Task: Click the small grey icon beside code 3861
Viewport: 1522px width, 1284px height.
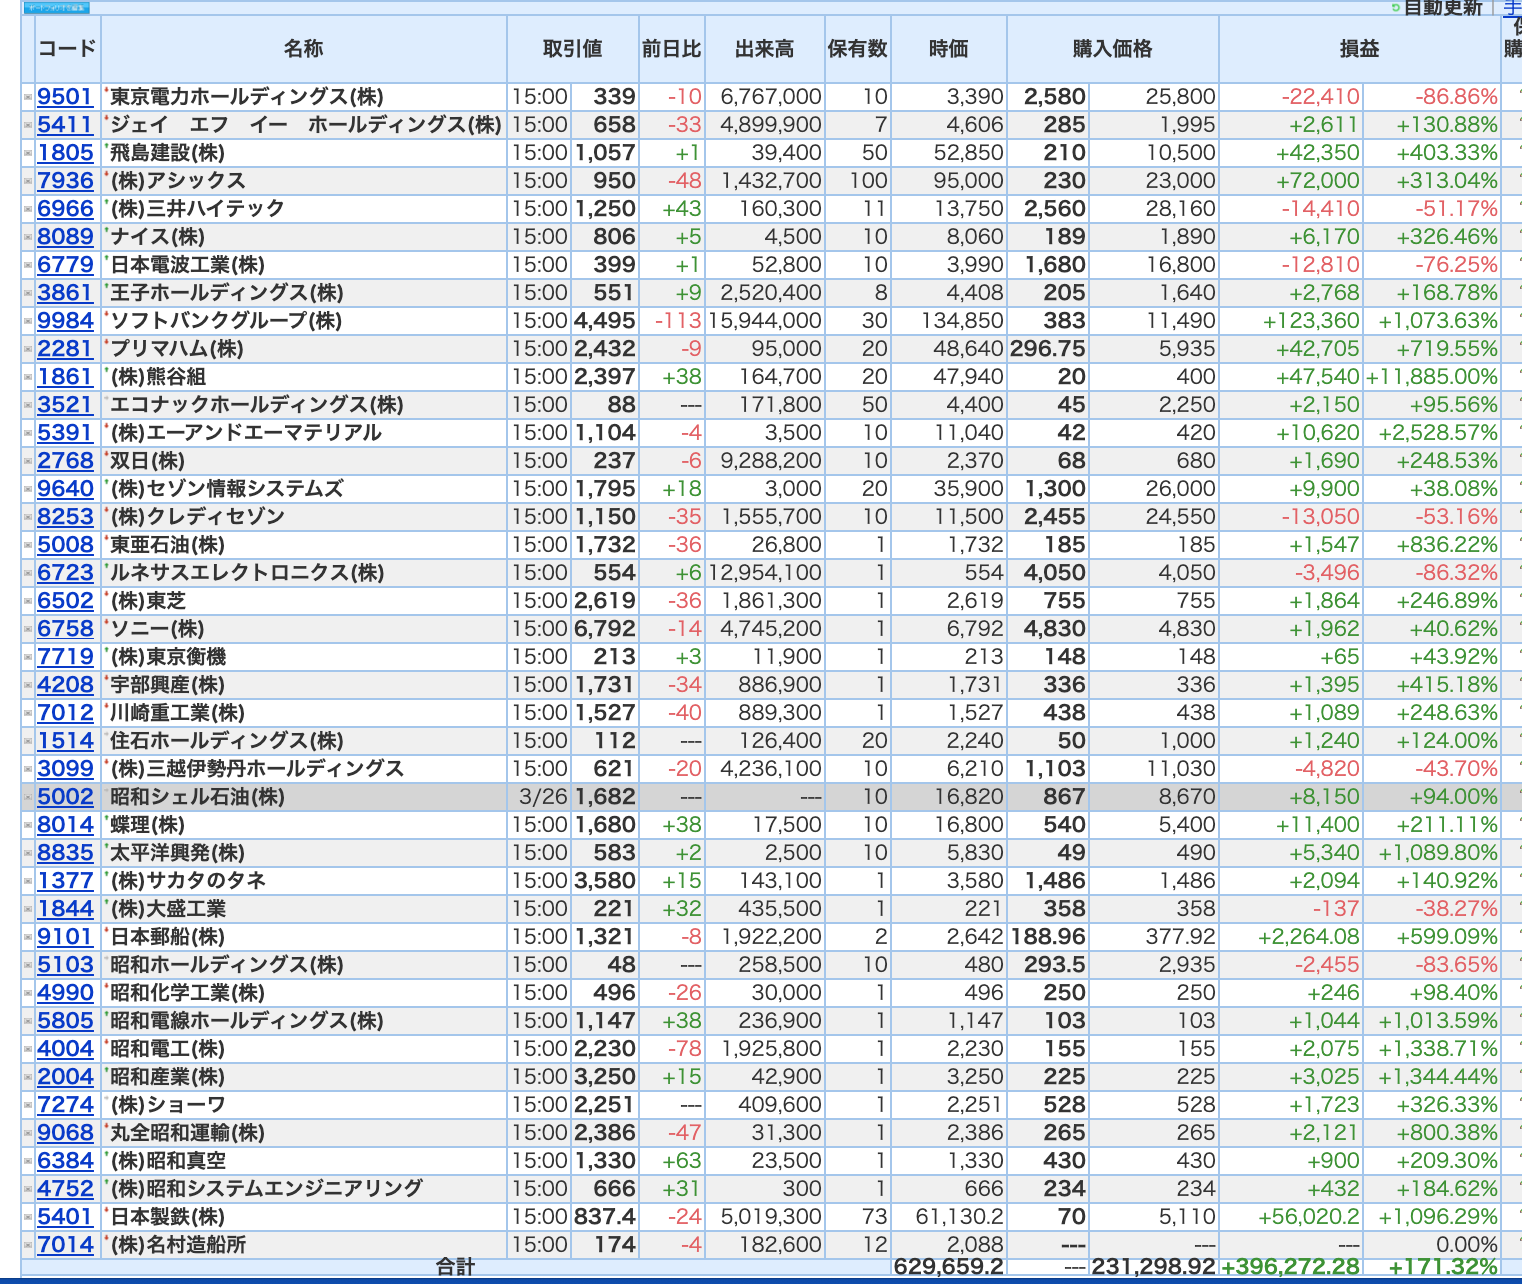Action: [28, 293]
